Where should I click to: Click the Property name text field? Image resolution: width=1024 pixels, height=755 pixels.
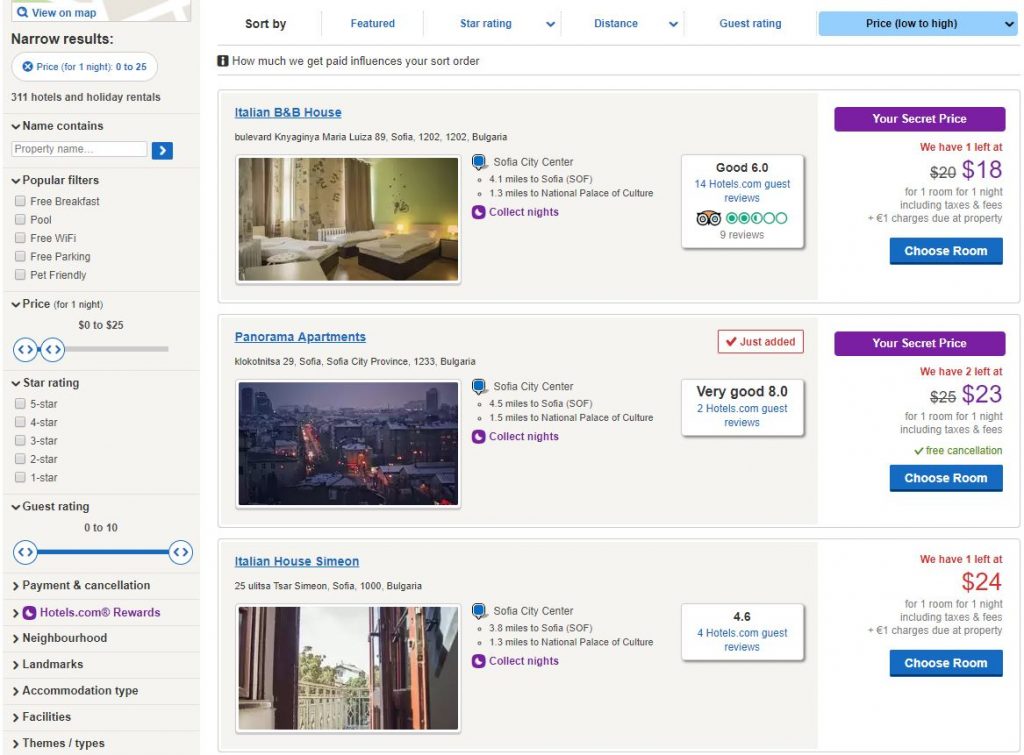coord(80,149)
